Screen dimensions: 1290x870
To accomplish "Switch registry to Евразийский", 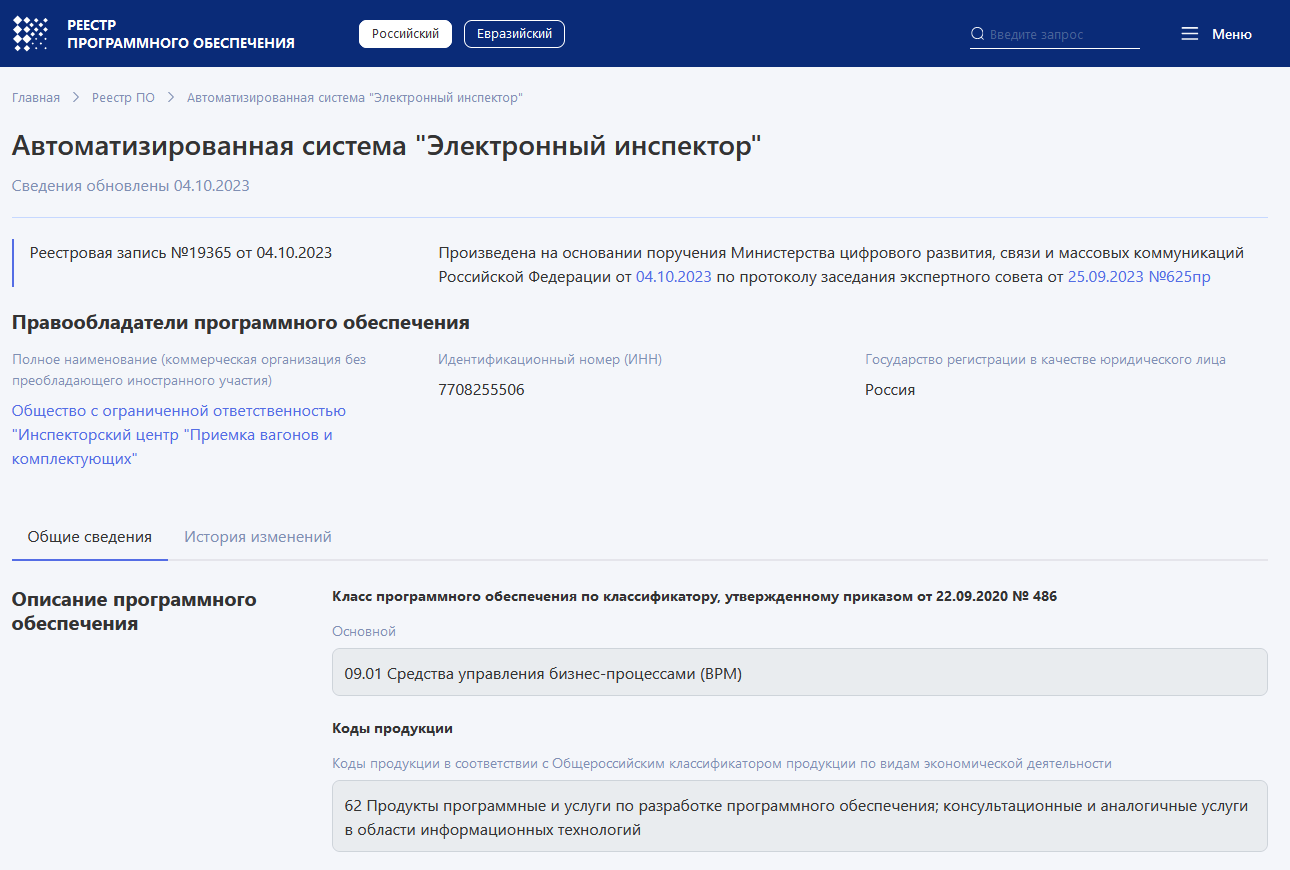I will [514, 34].
